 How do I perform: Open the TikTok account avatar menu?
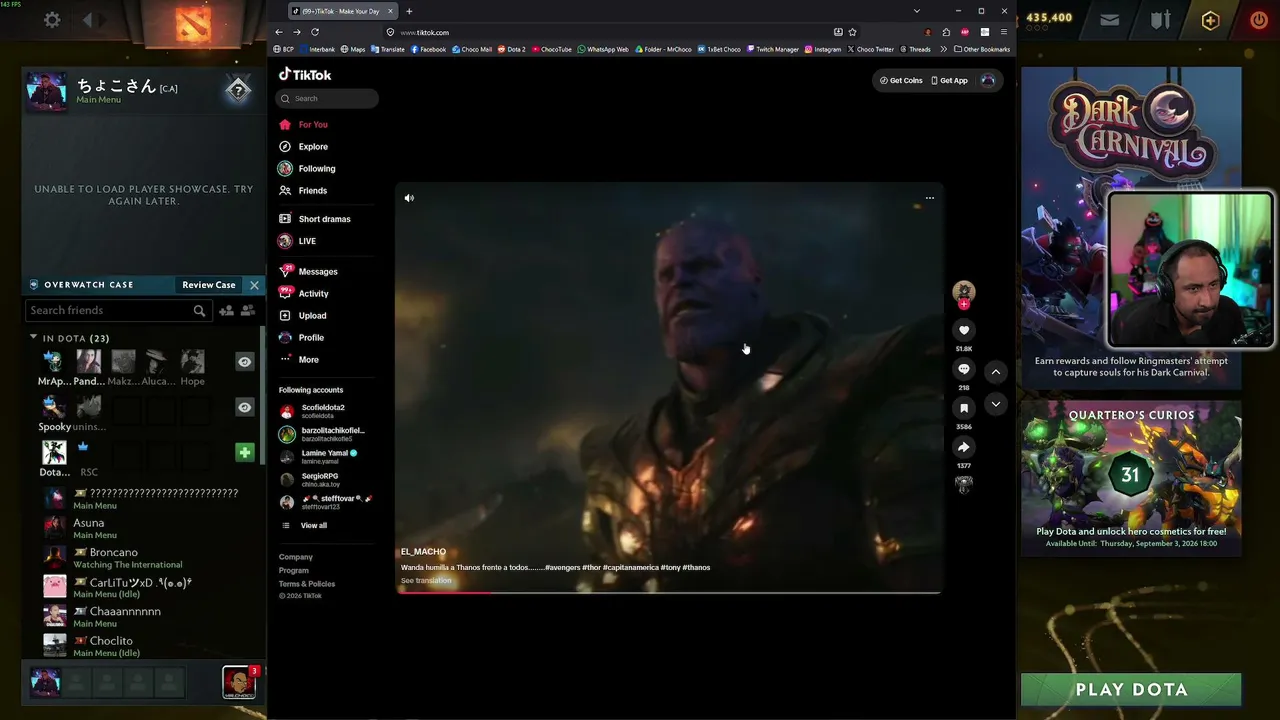(988, 80)
